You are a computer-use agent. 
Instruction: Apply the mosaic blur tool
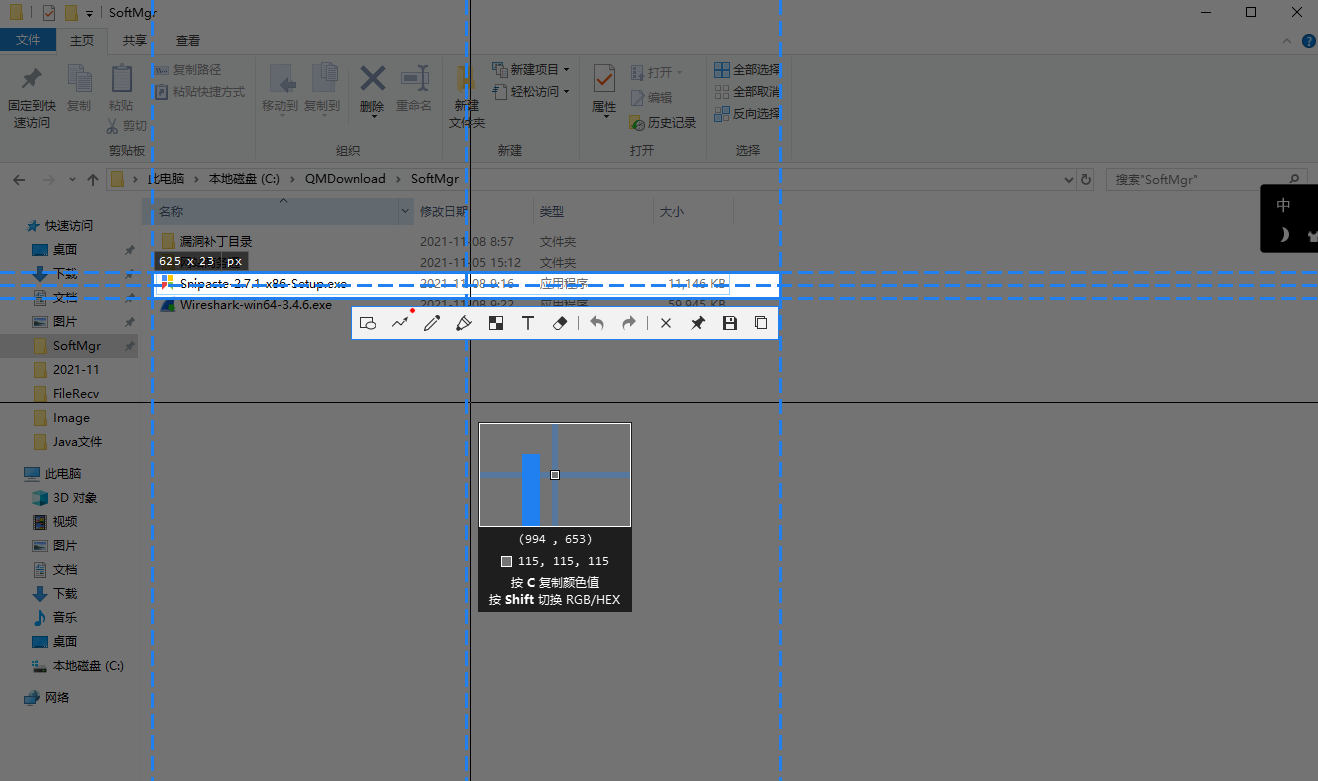pos(496,322)
